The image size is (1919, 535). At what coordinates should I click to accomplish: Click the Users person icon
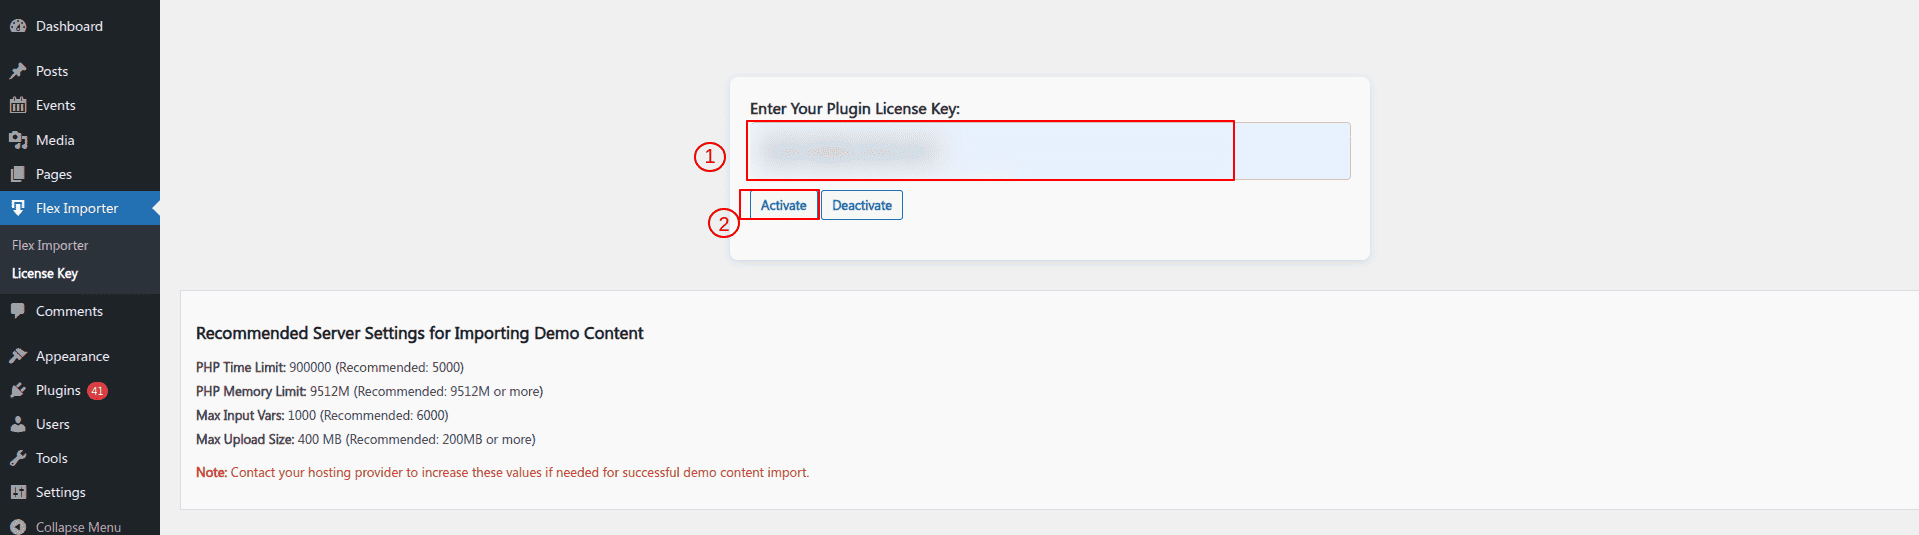click(x=18, y=424)
